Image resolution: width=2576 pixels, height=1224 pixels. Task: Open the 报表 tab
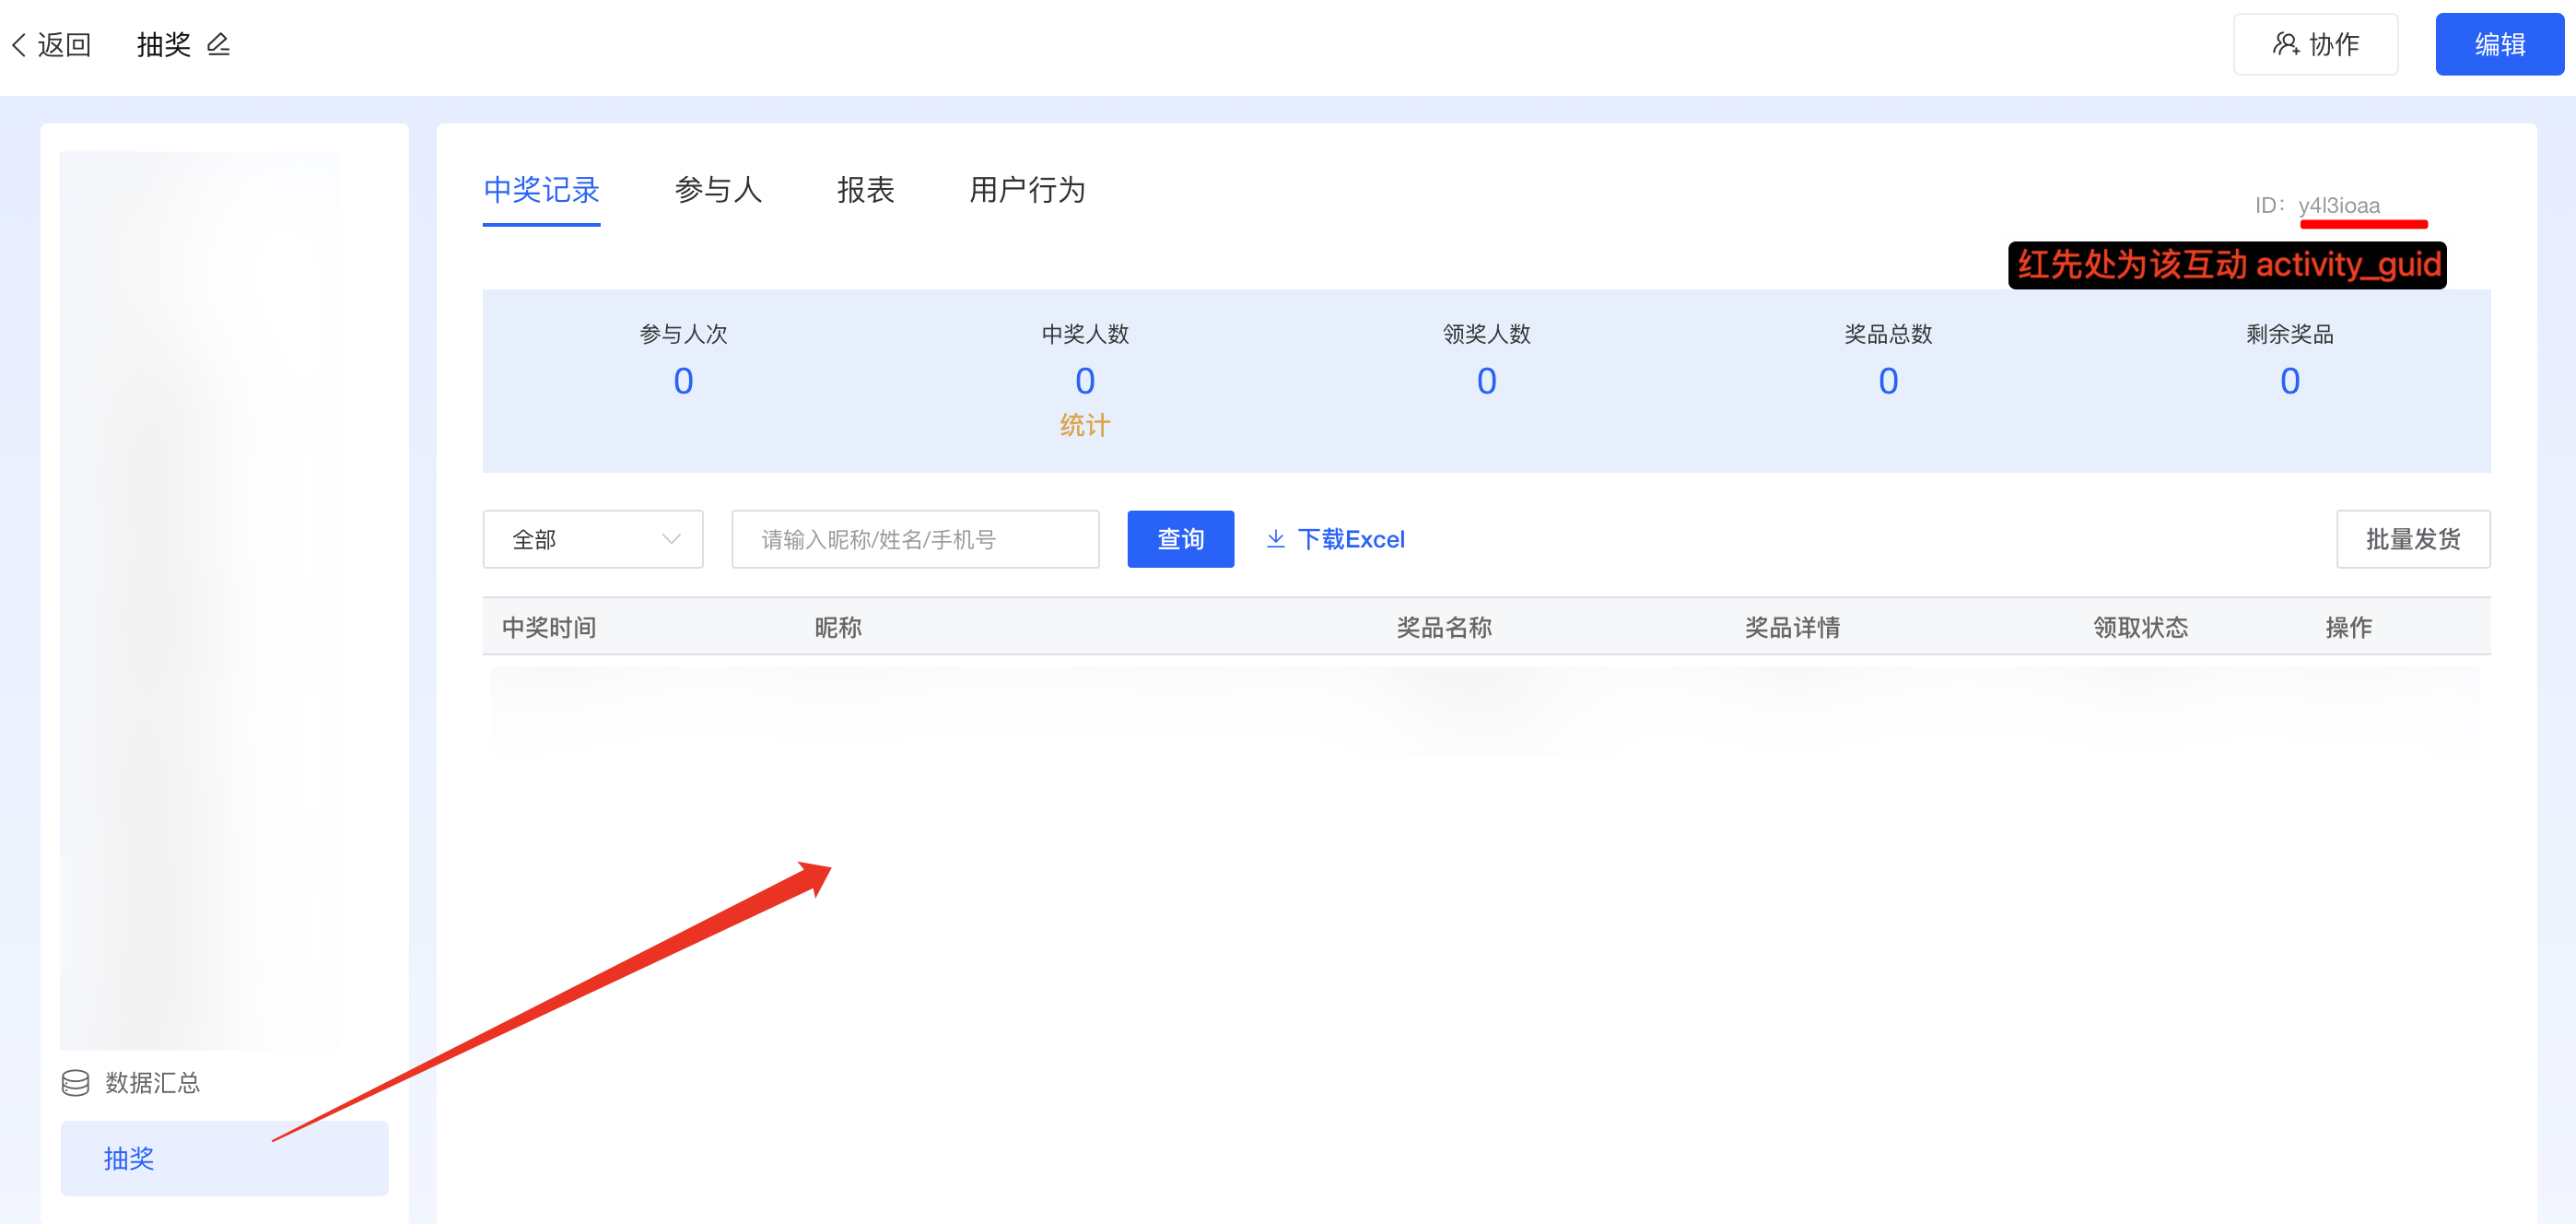pos(865,189)
